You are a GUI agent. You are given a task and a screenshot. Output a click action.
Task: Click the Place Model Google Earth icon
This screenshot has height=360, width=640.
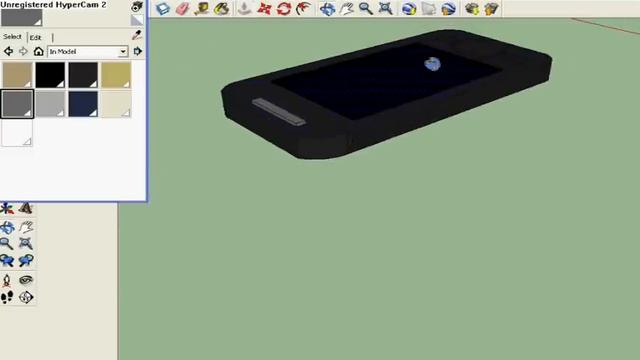pos(448,9)
